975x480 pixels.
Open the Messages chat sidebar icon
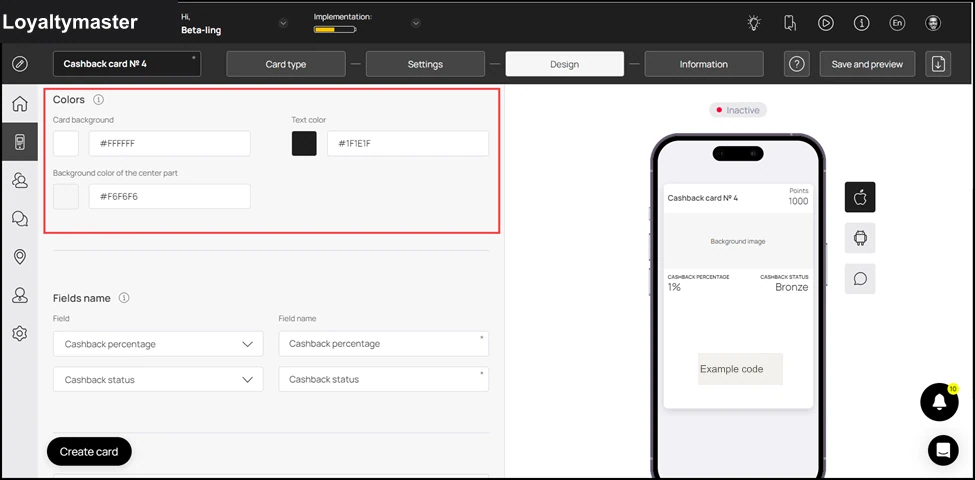point(20,218)
